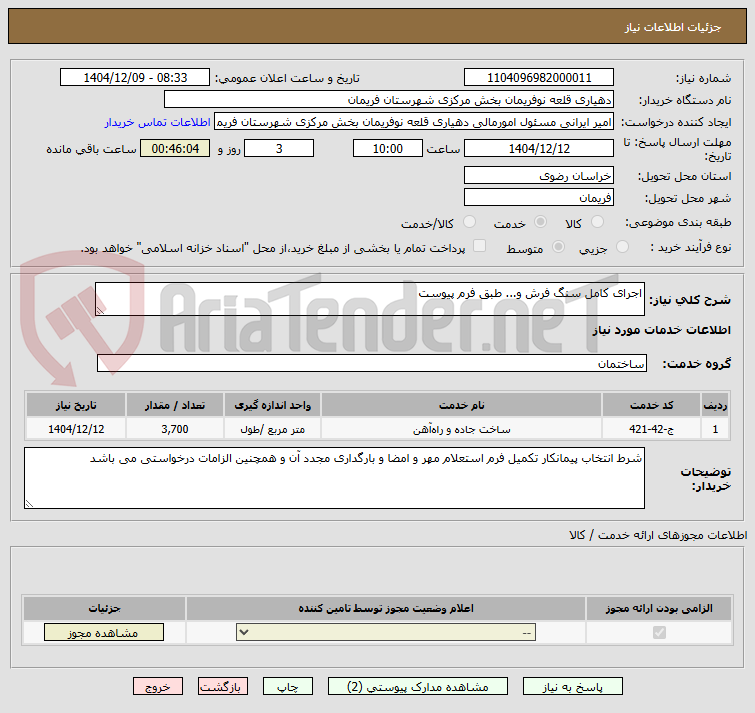The image size is (755, 713).
Task: Click the اعلام وضعیت مجوز column header
Action: pos(386,609)
